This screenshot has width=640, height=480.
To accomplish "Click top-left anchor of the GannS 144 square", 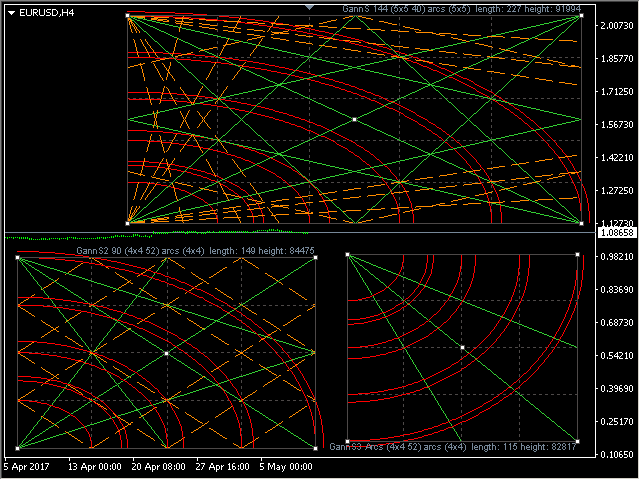I will coord(128,16).
